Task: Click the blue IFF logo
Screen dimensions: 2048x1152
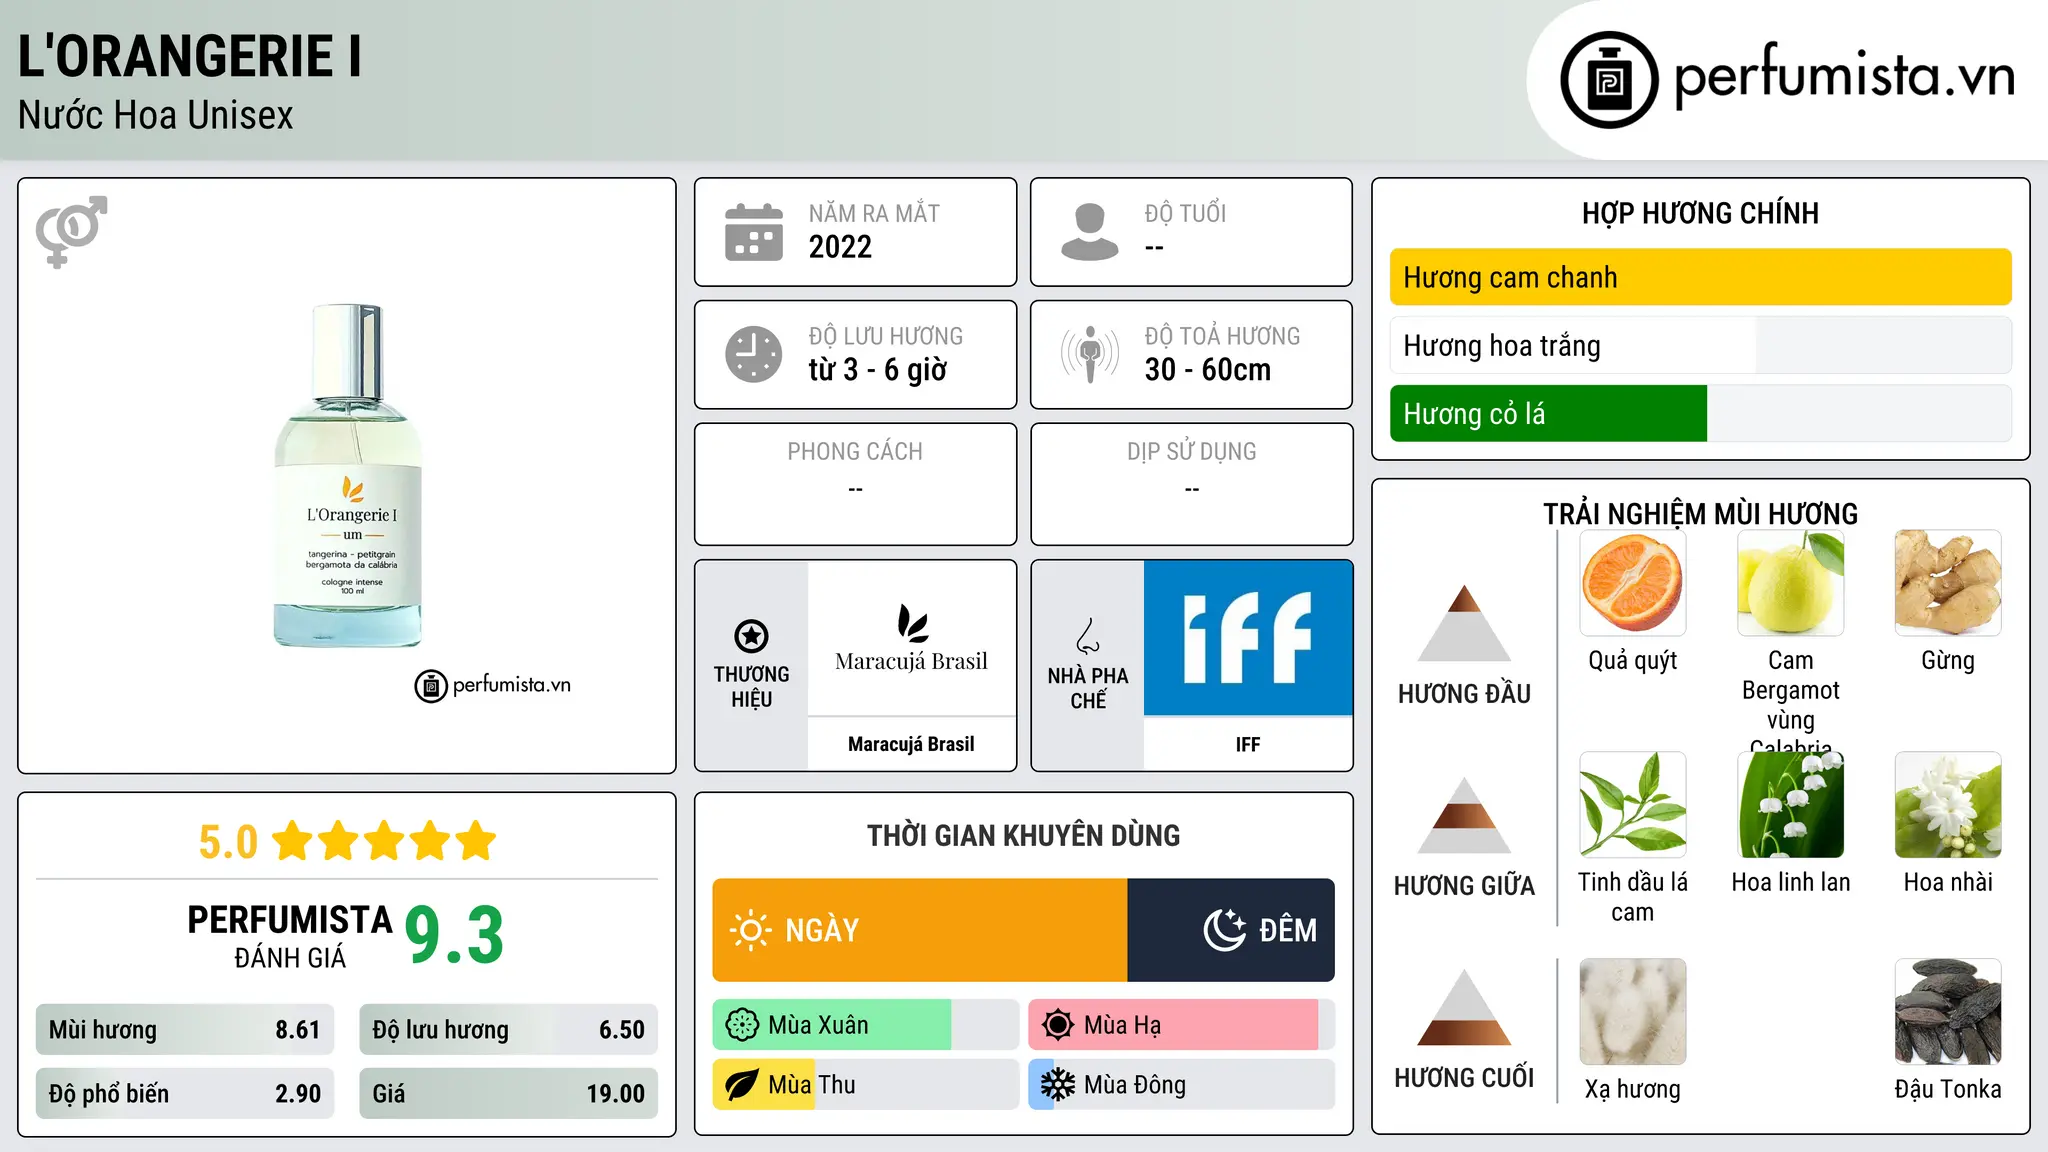Action: [x=1248, y=638]
